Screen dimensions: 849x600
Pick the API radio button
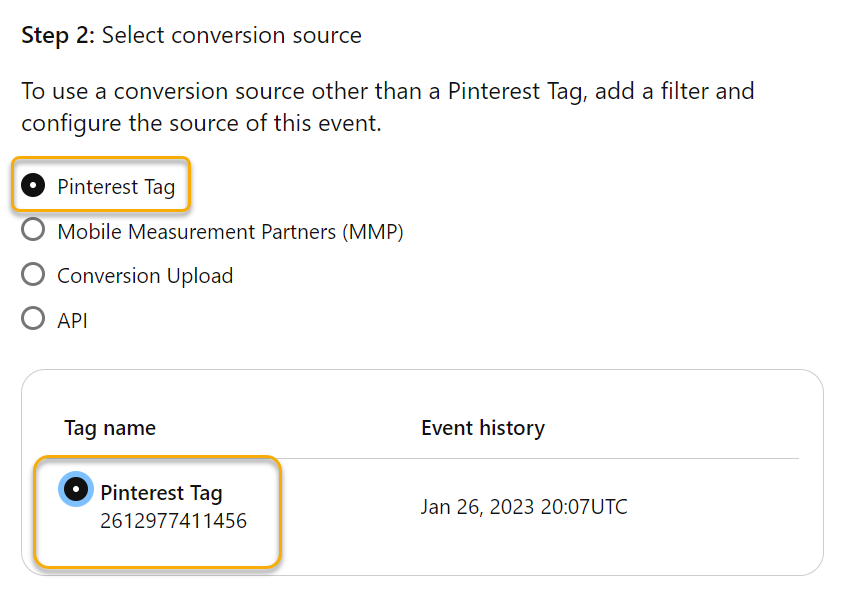click(33, 319)
